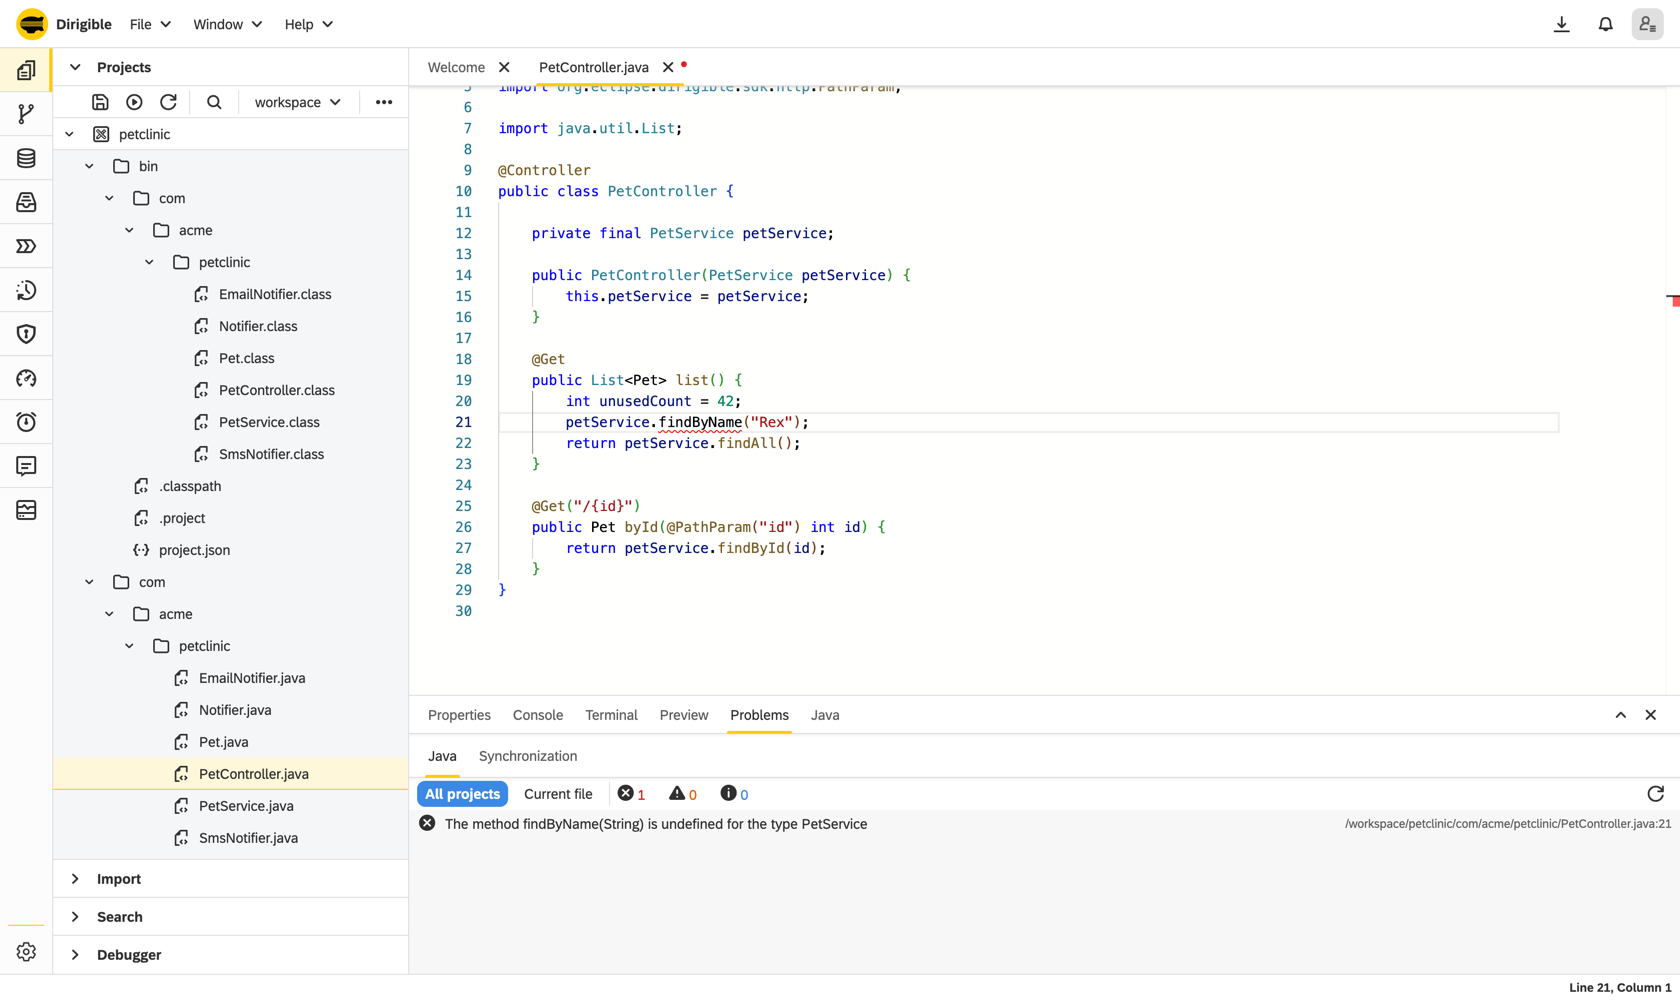Run the project with the publish icon
Viewport: 1680px width, 1000px height.
pos(134,102)
